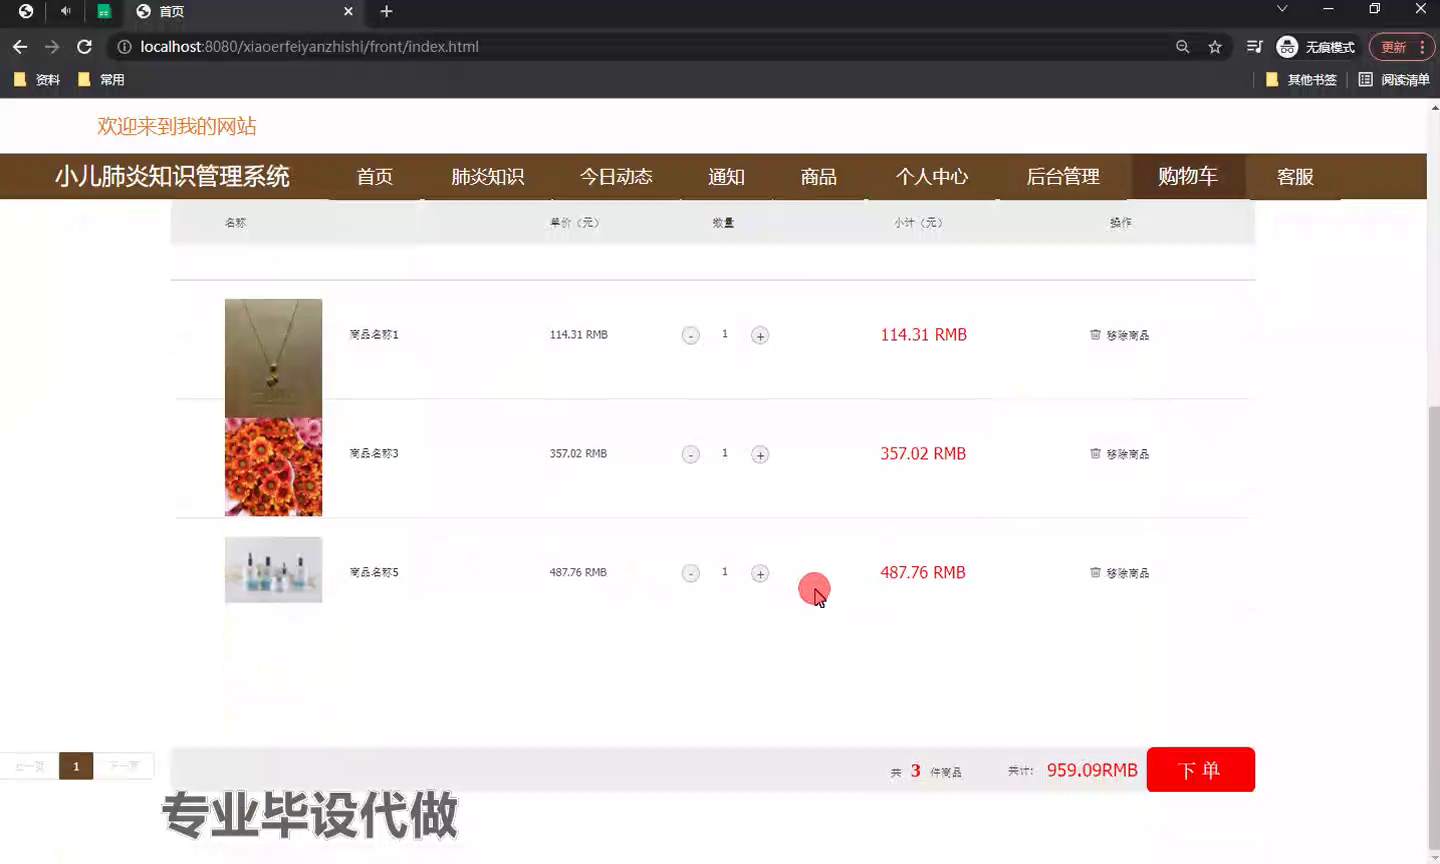Screen dimensions: 1440x864
Task: Click the browser forward arrow
Action: click(x=52, y=47)
